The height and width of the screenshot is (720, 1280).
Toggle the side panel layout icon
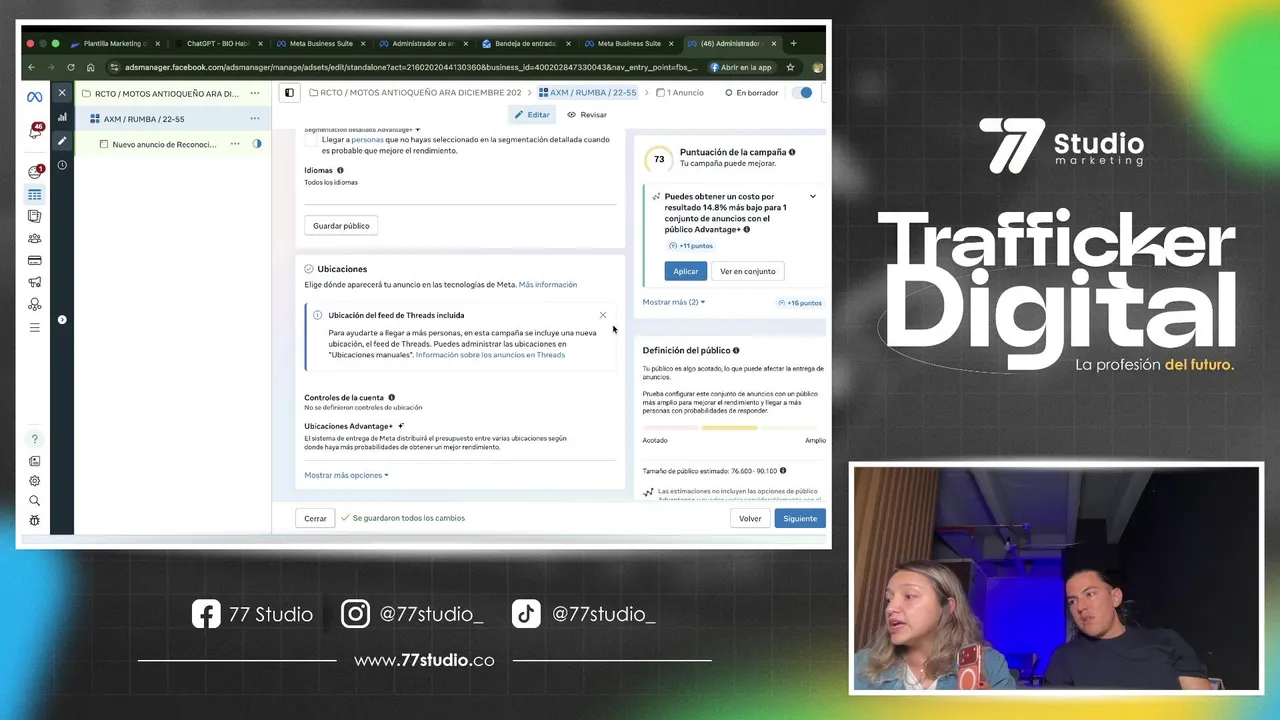(x=289, y=93)
